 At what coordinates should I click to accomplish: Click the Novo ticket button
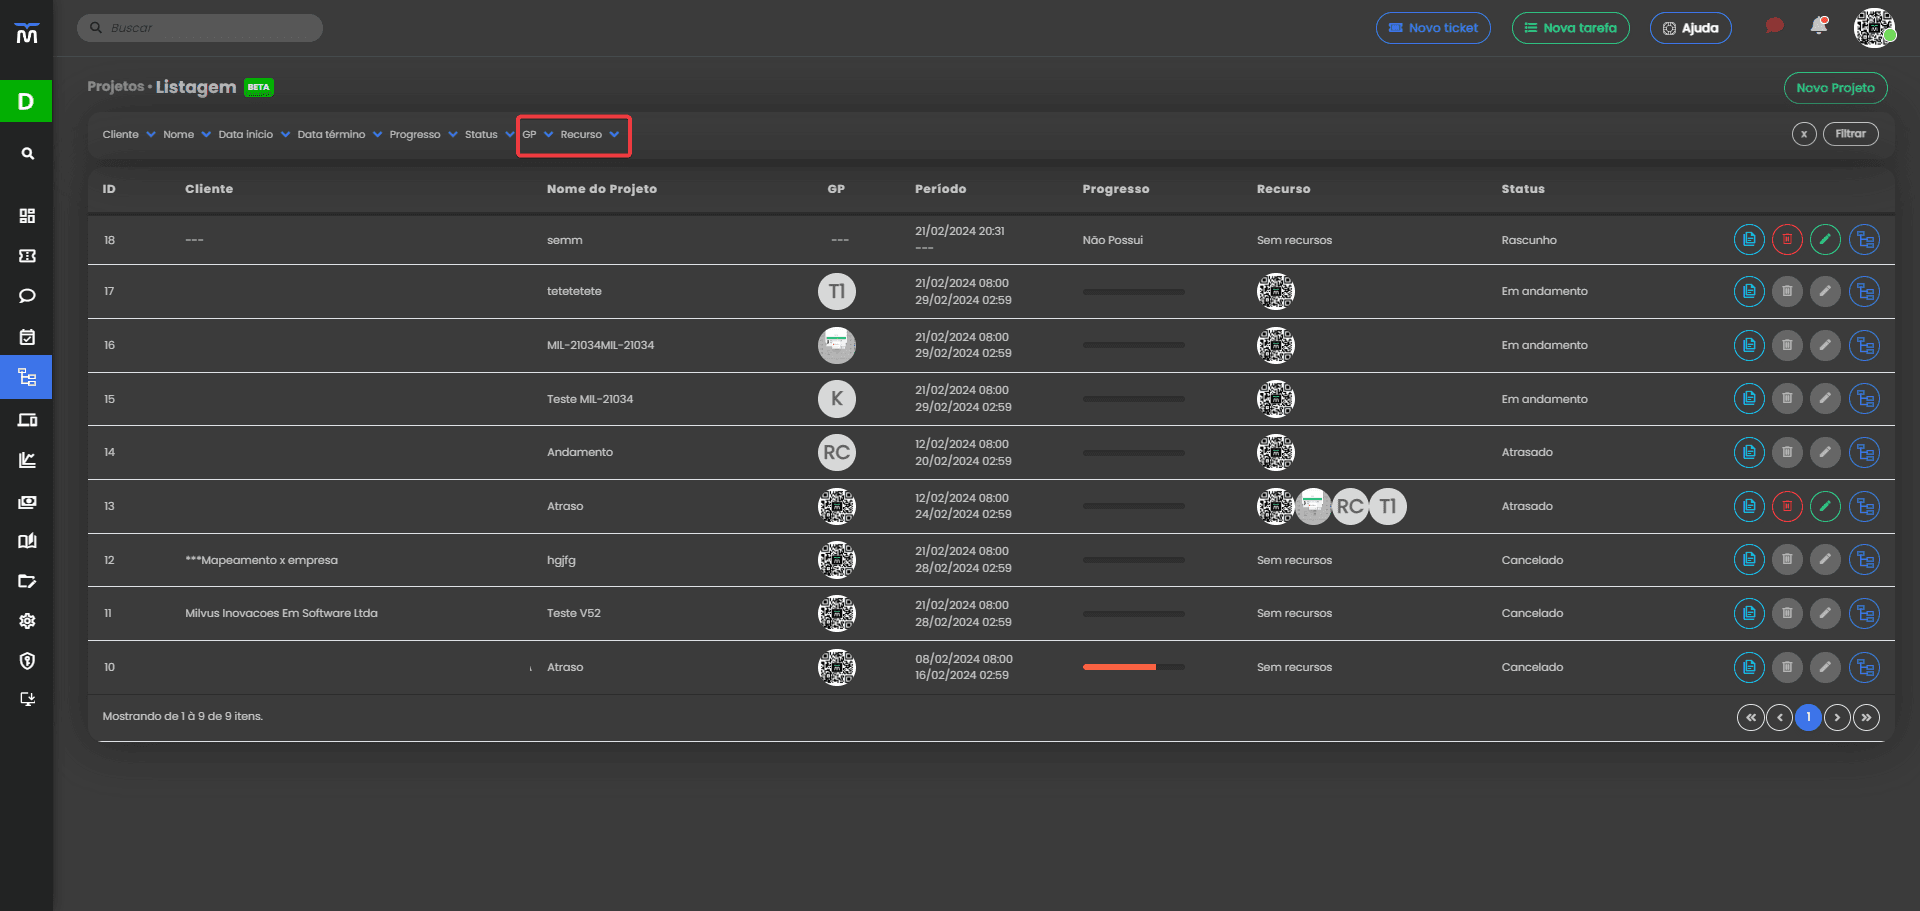point(1433,28)
